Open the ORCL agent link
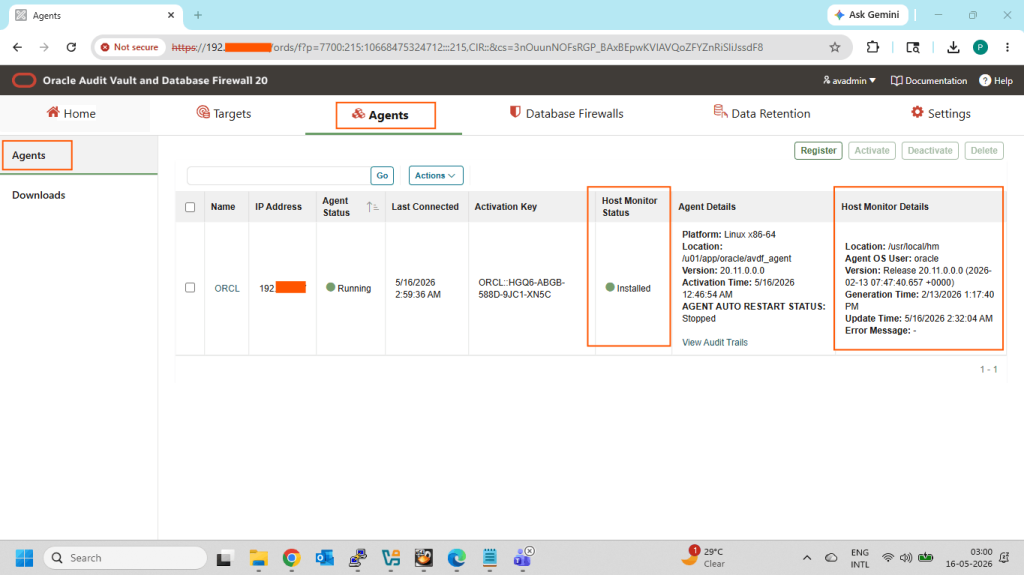The image size is (1024, 575). 227,288
